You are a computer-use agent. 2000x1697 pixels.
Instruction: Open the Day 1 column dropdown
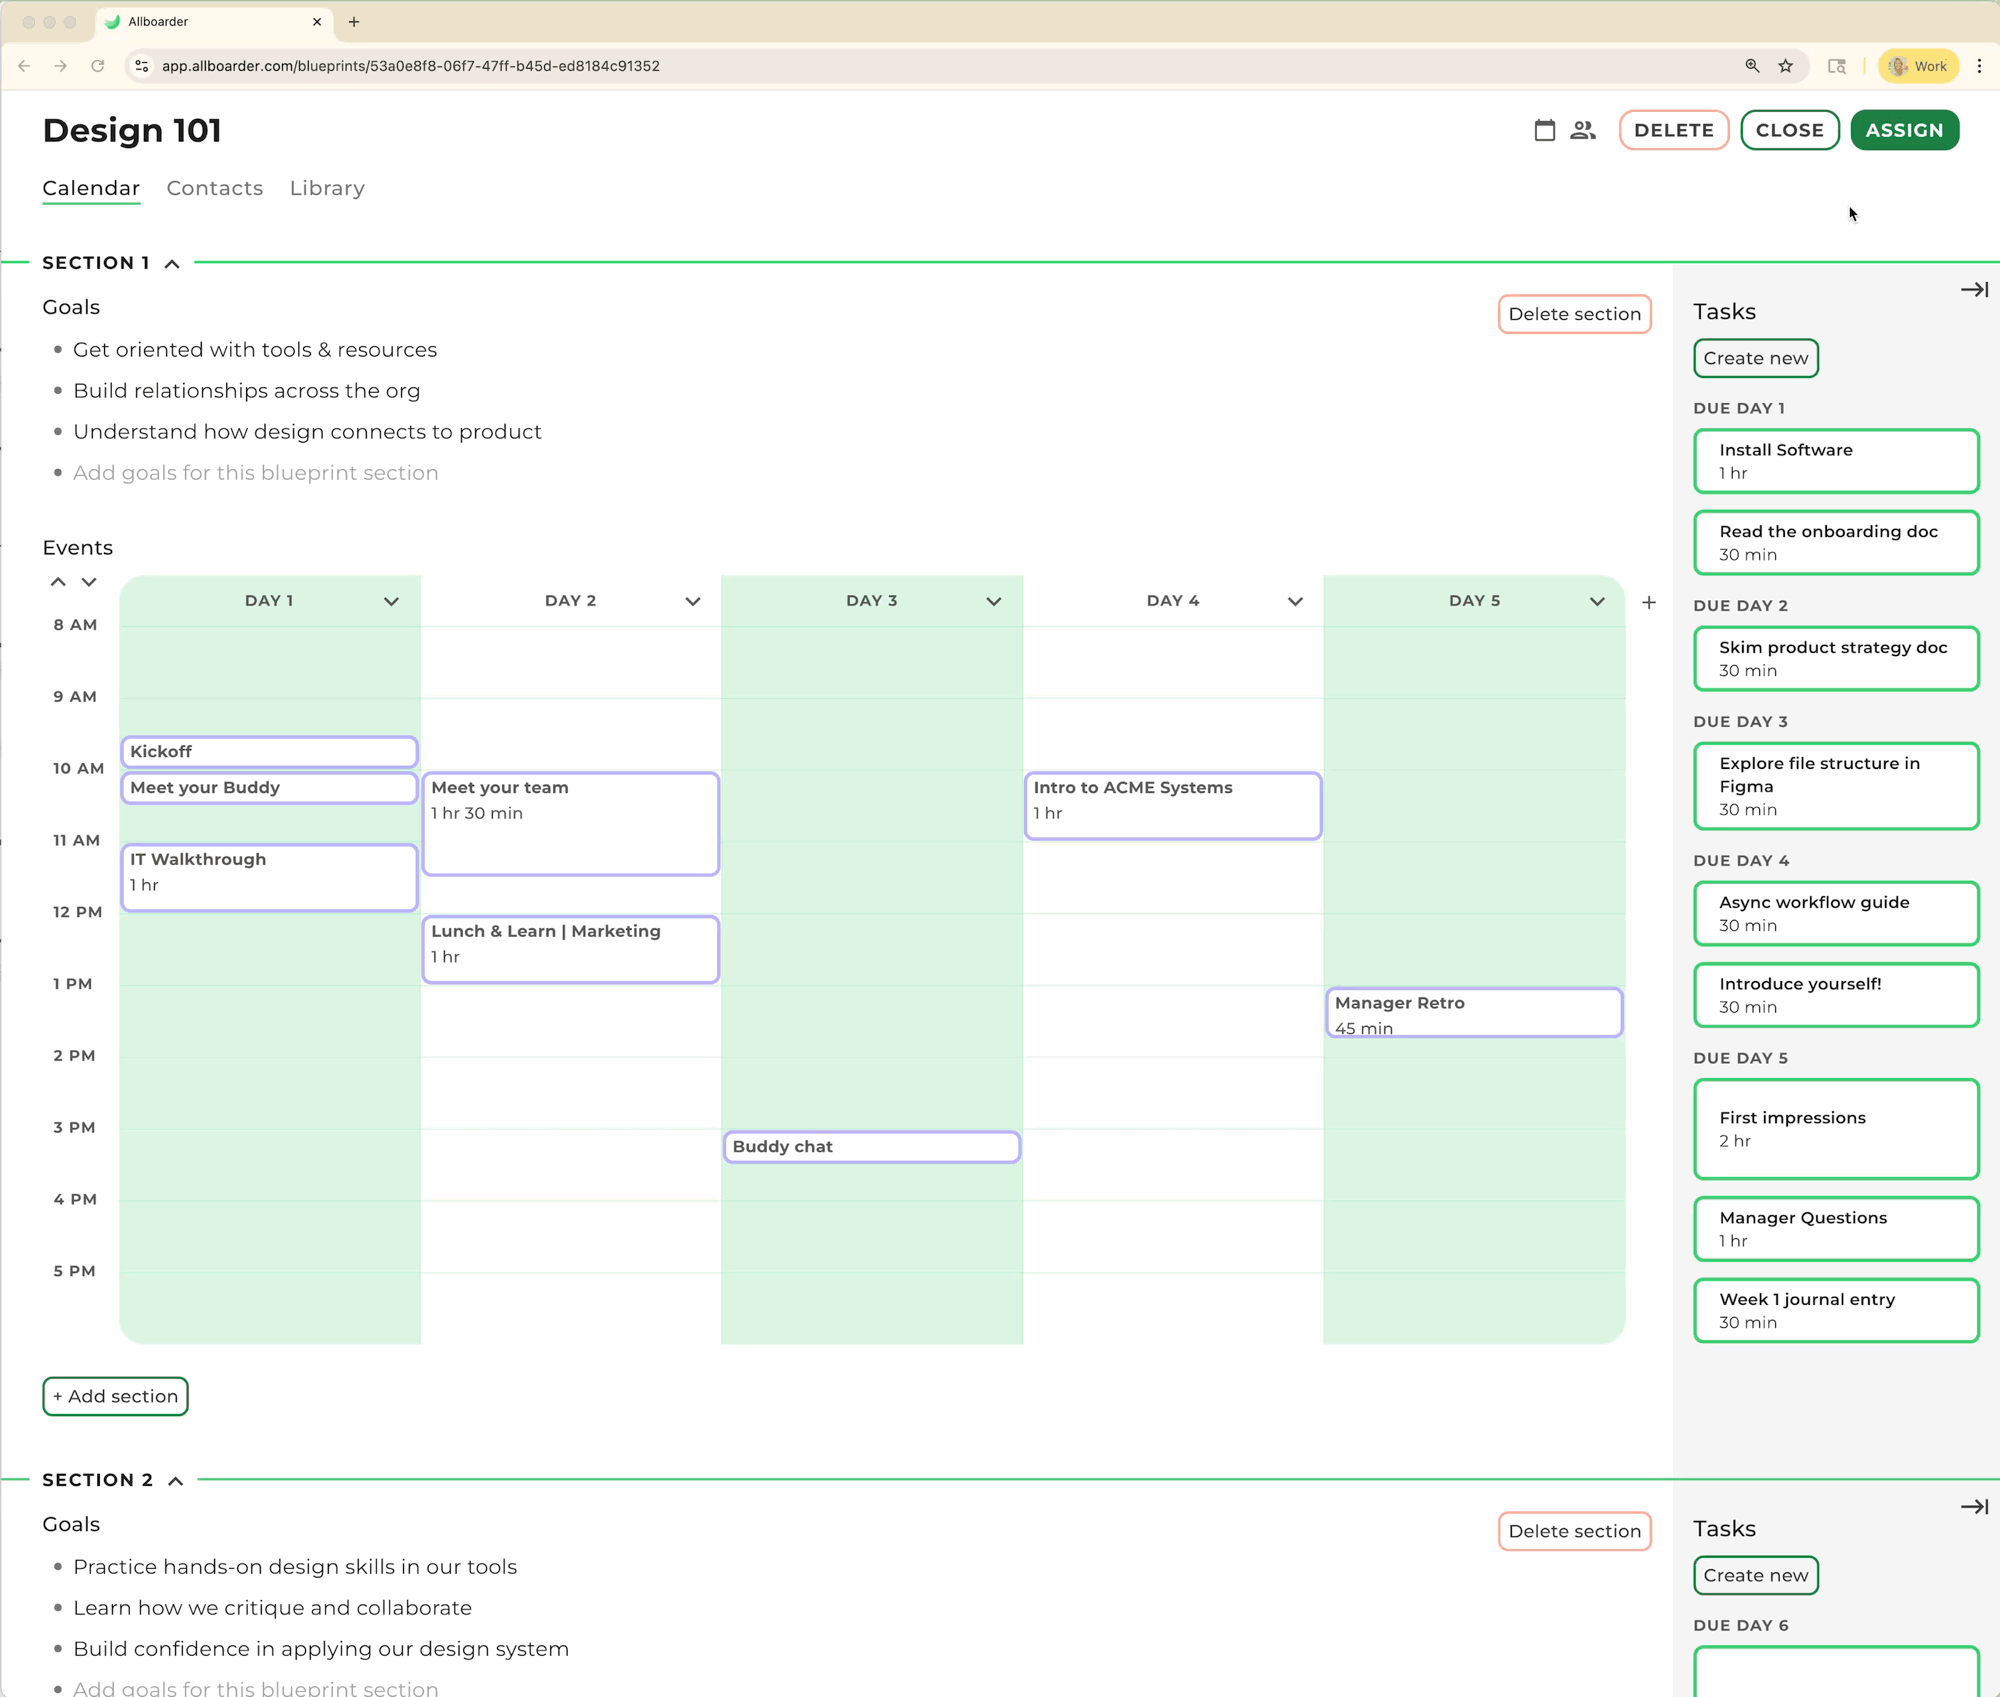[391, 602]
